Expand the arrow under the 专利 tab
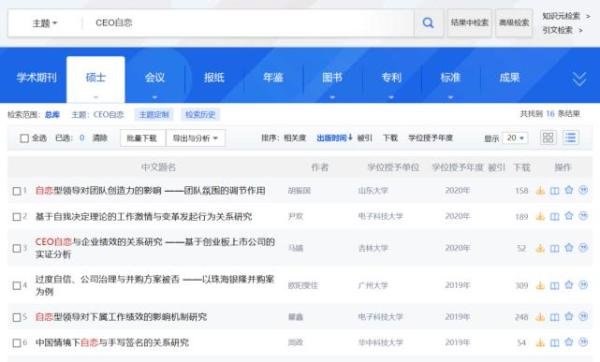The height and width of the screenshot is (362, 600). [391, 98]
